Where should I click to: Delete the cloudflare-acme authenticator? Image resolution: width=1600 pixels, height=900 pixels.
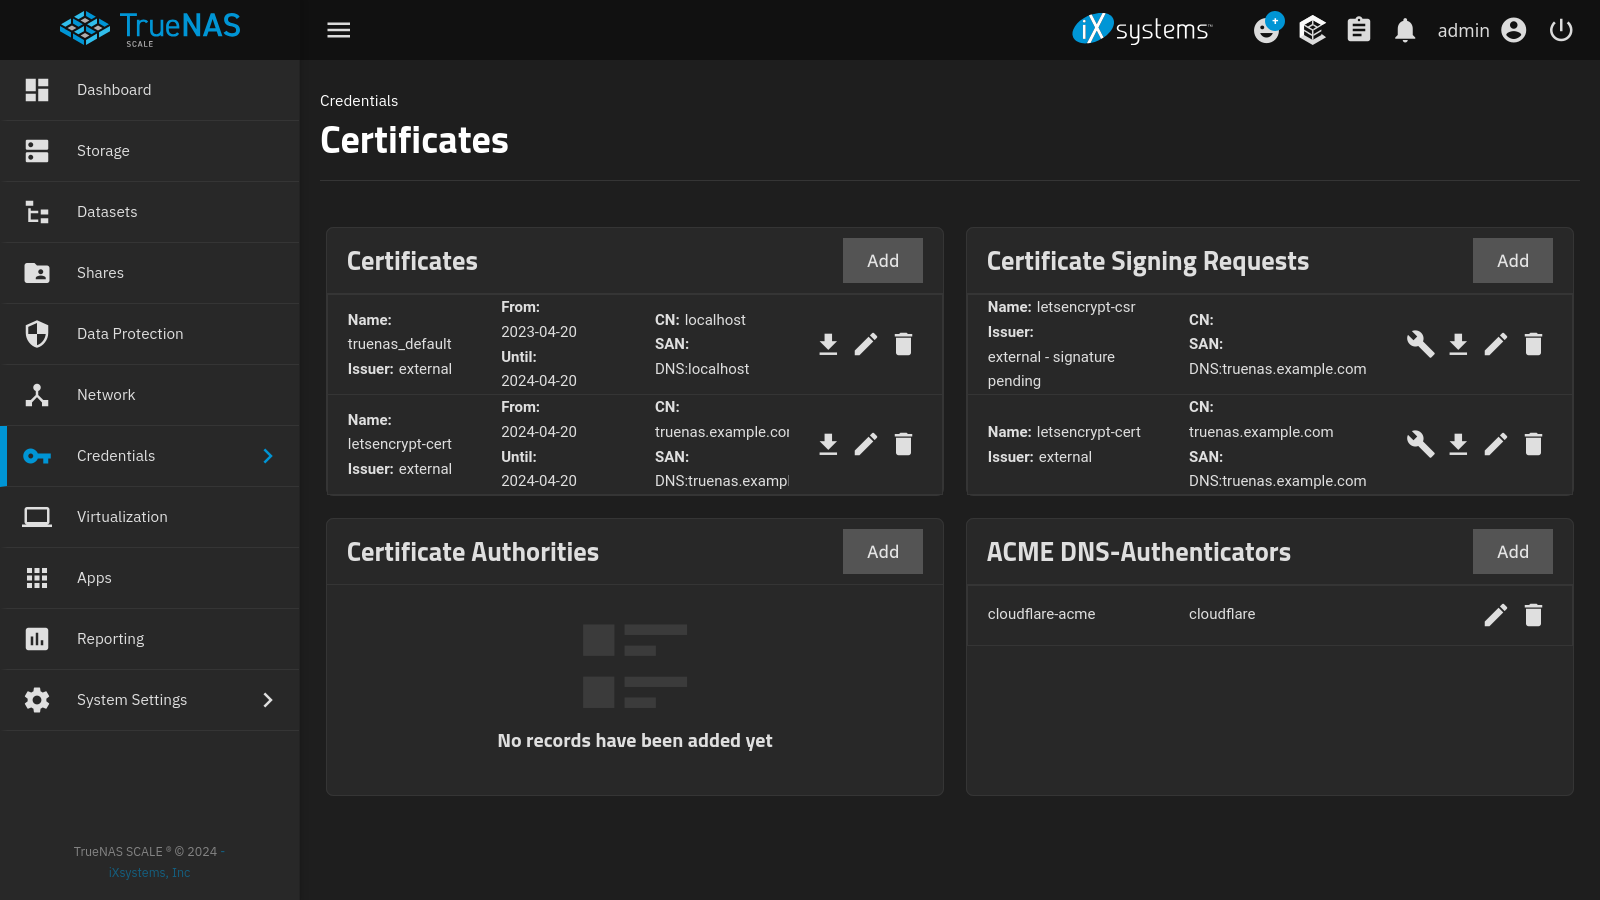coord(1533,615)
